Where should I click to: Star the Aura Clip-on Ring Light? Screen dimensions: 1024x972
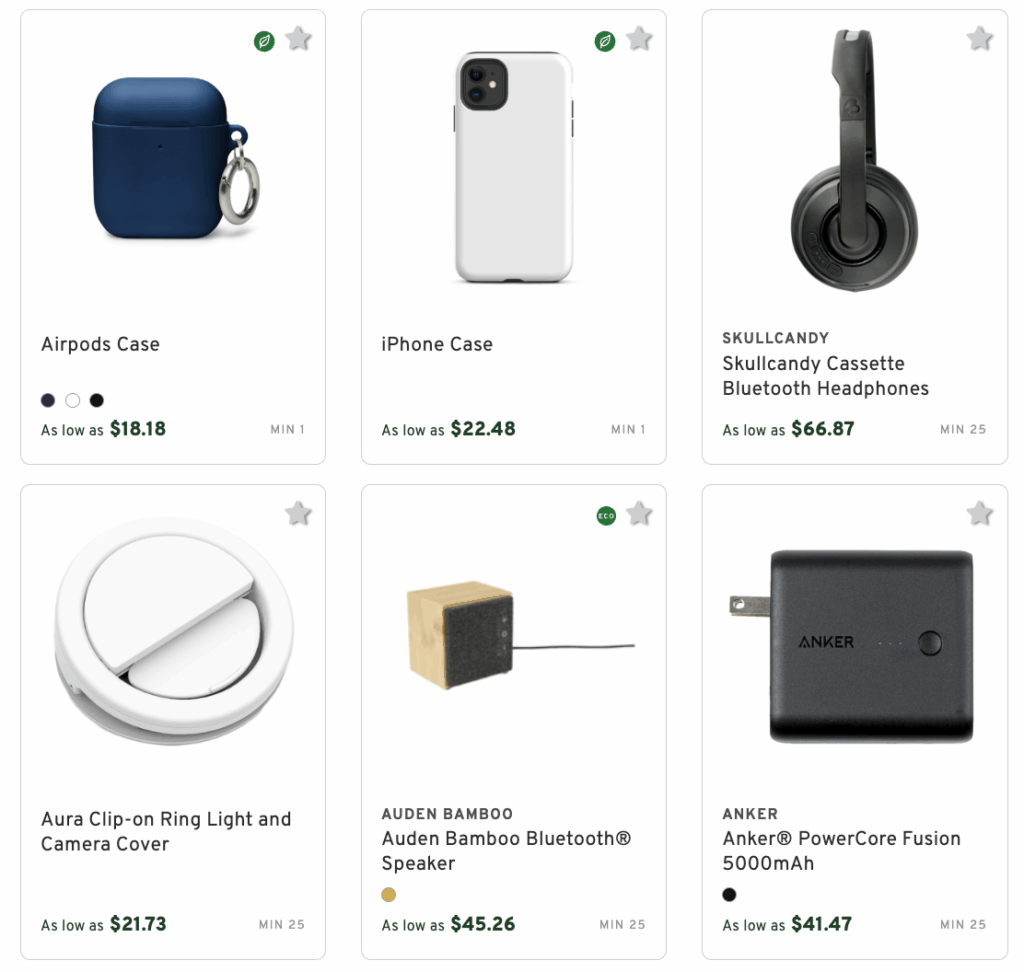(298, 512)
